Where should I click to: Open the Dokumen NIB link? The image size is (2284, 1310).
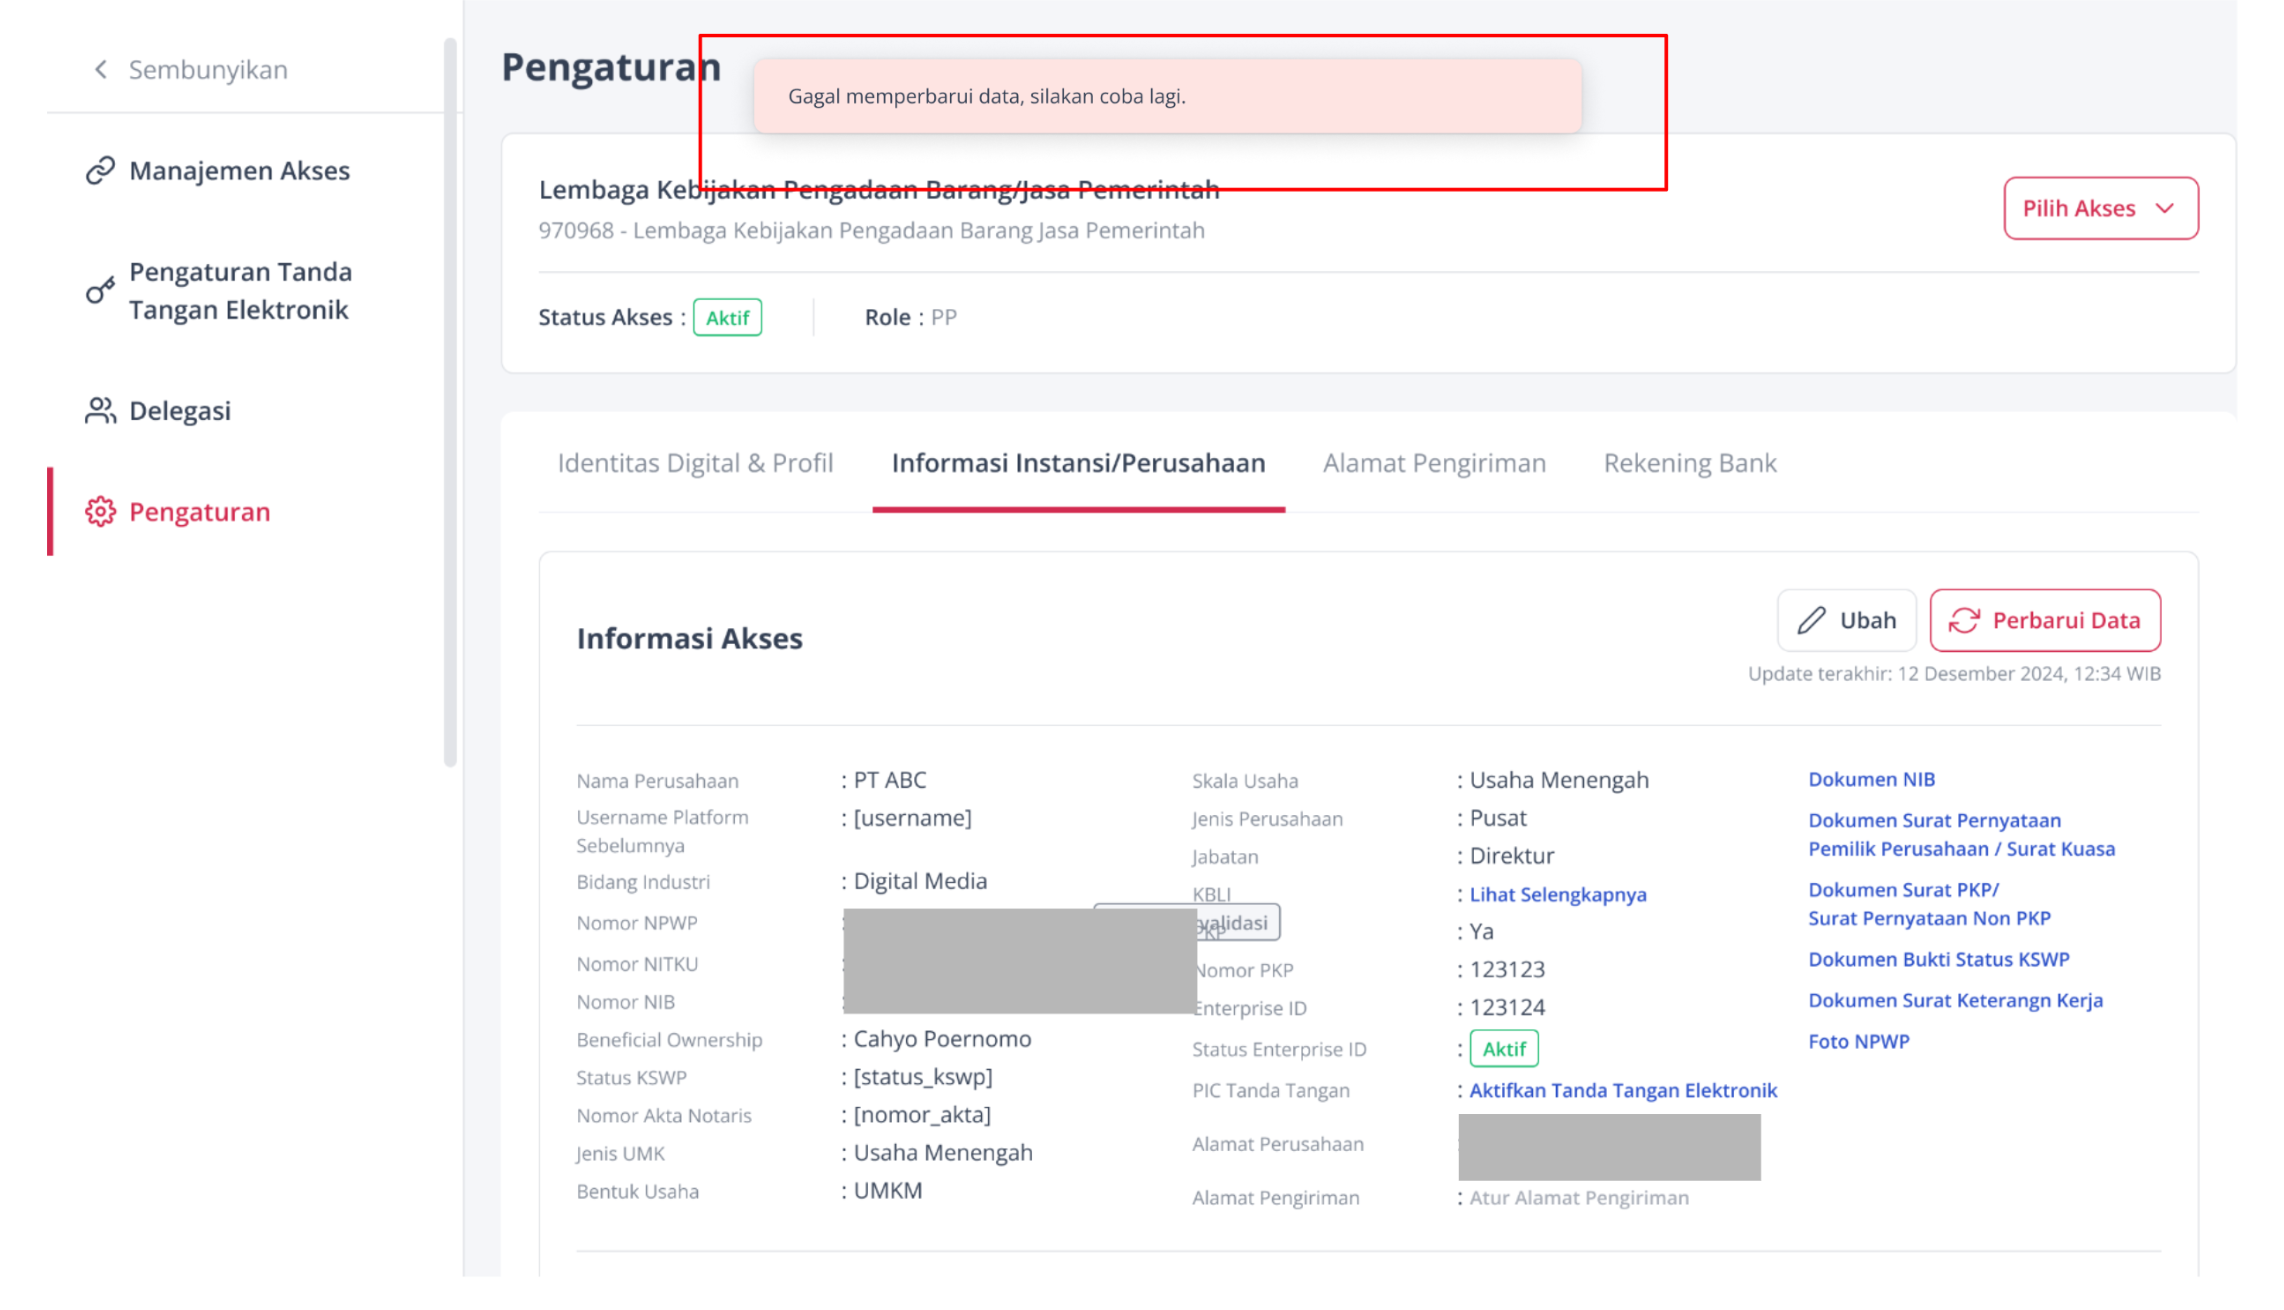point(1871,779)
